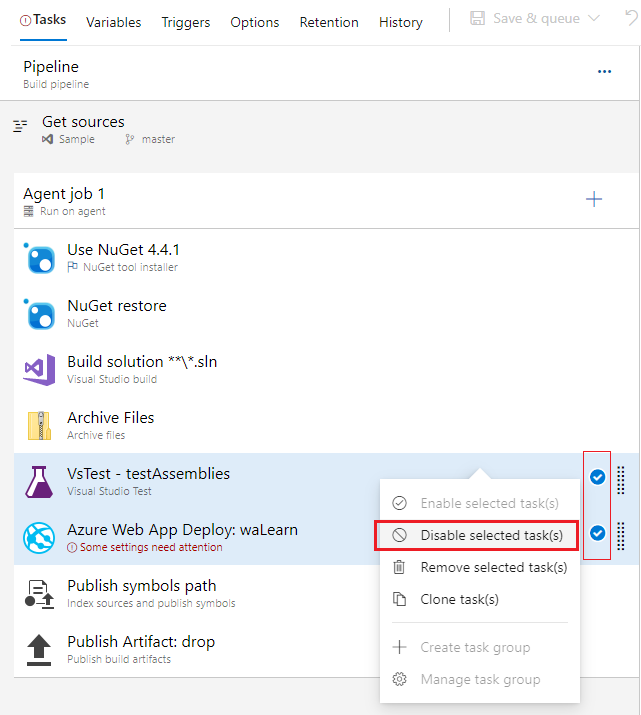Grab the drag handle on the VsTest row
Image resolution: width=641 pixels, height=715 pixels.
point(620,480)
